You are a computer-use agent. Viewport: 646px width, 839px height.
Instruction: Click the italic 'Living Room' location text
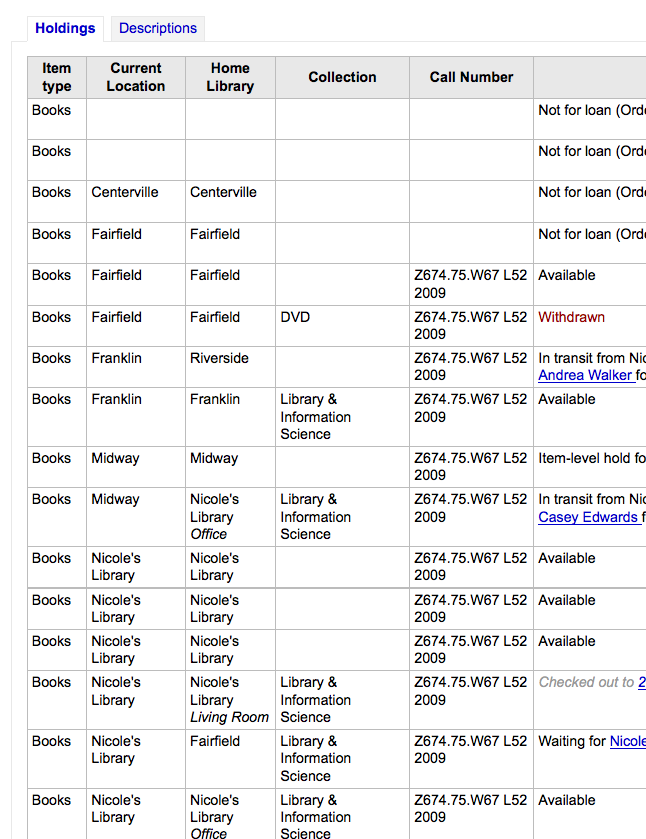coord(229,717)
